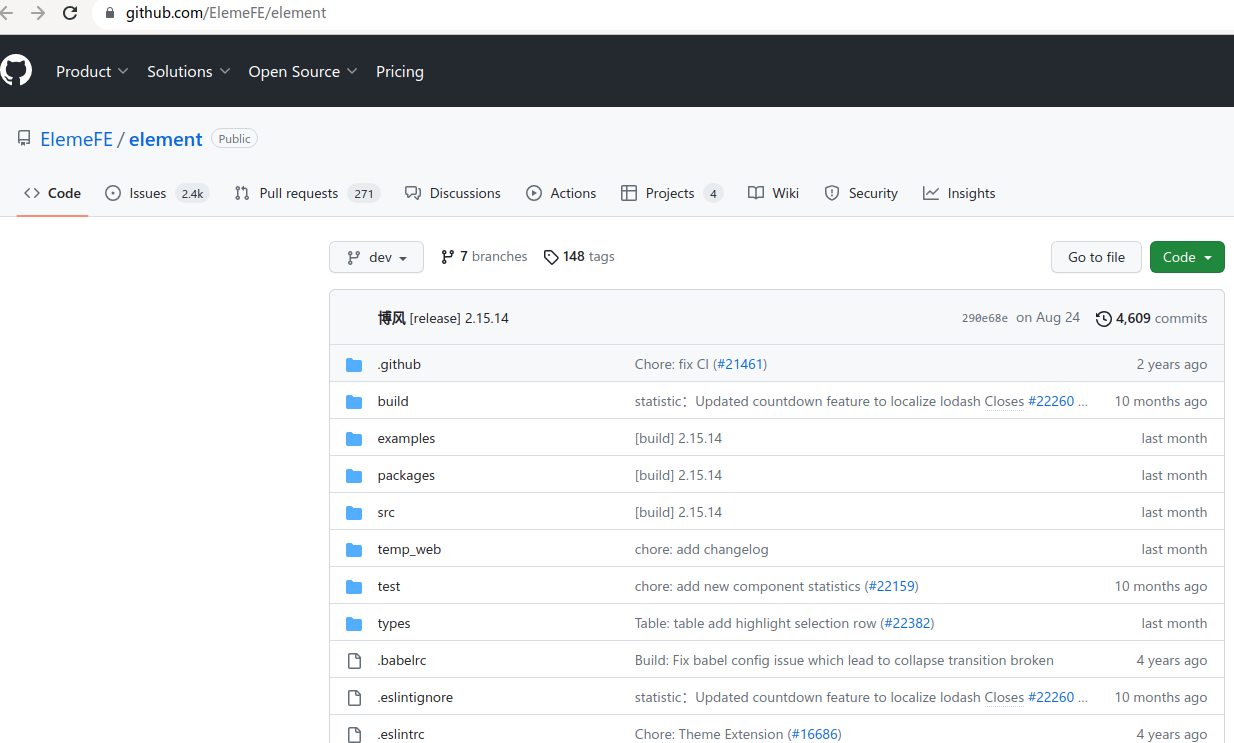The height and width of the screenshot is (743, 1234).
Task: Open the Wiki book icon
Action: [757, 192]
